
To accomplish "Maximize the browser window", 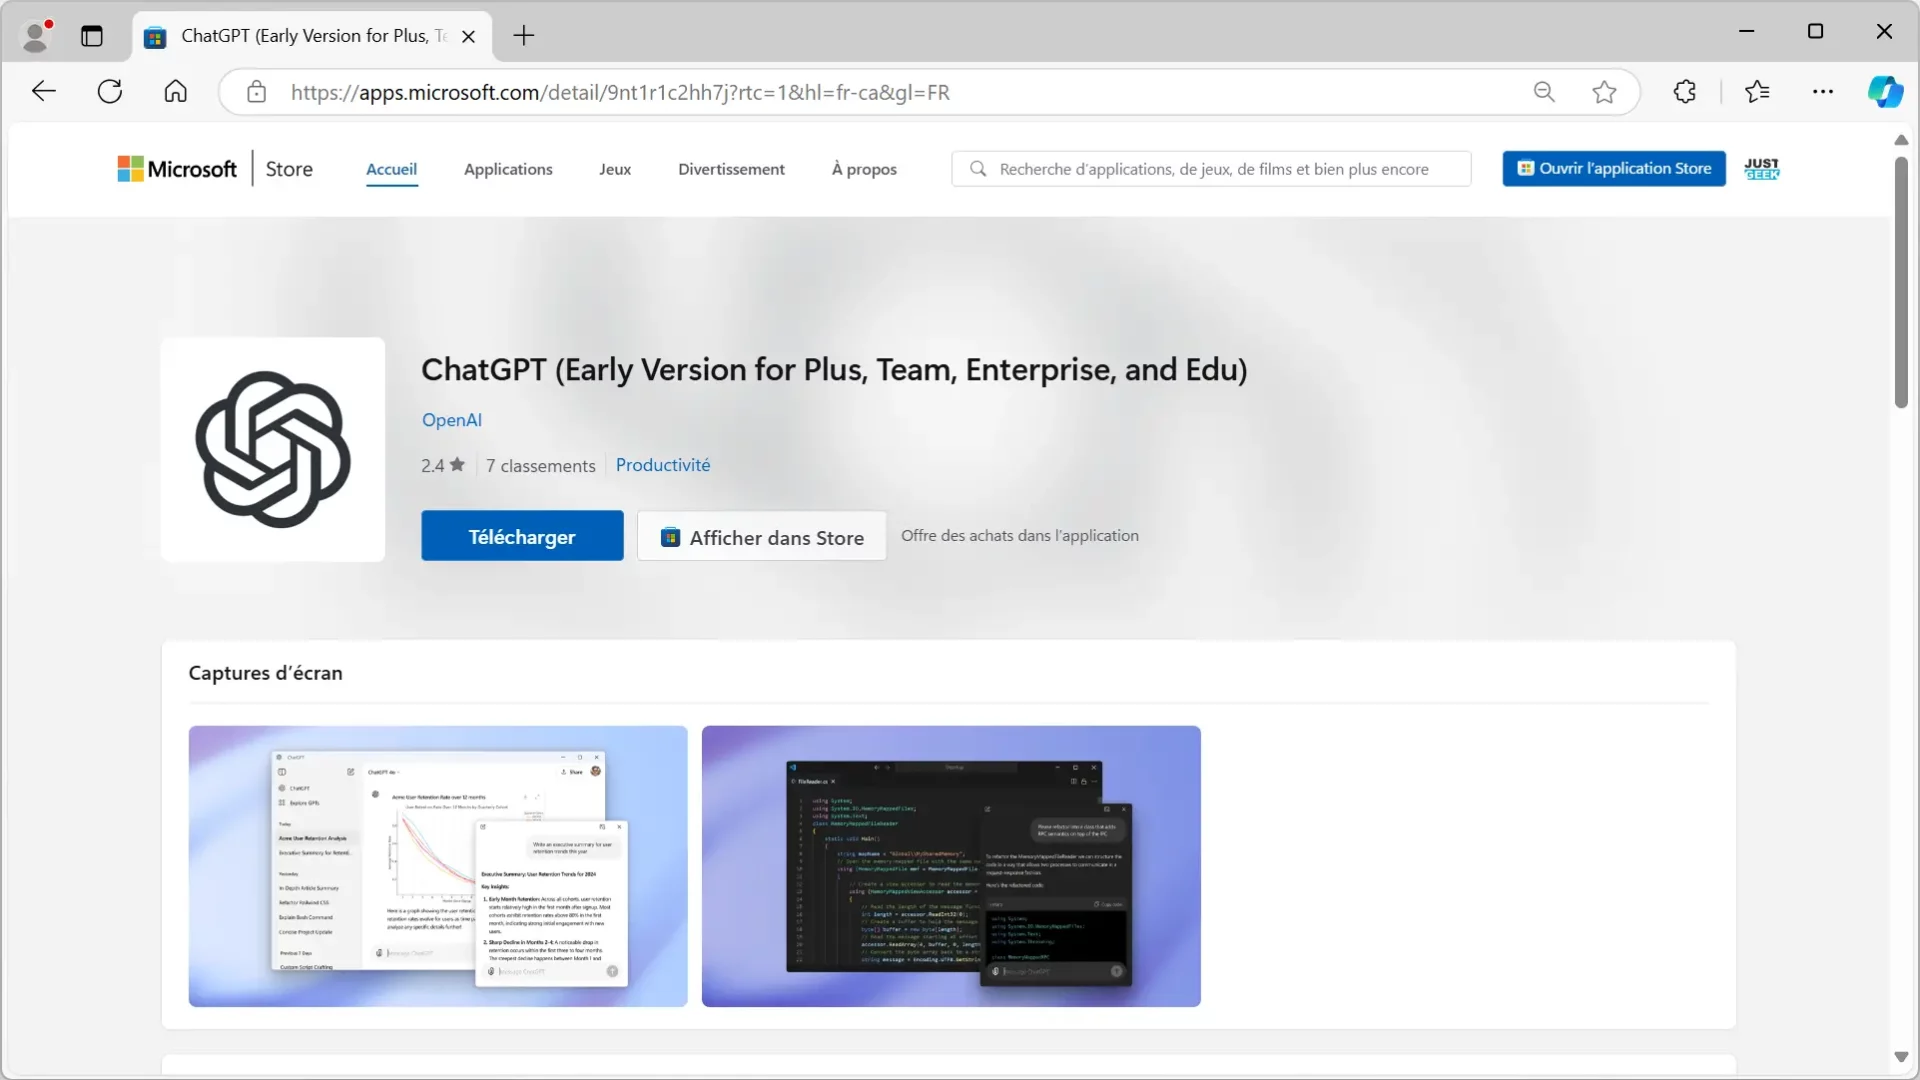I will point(1816,31).
